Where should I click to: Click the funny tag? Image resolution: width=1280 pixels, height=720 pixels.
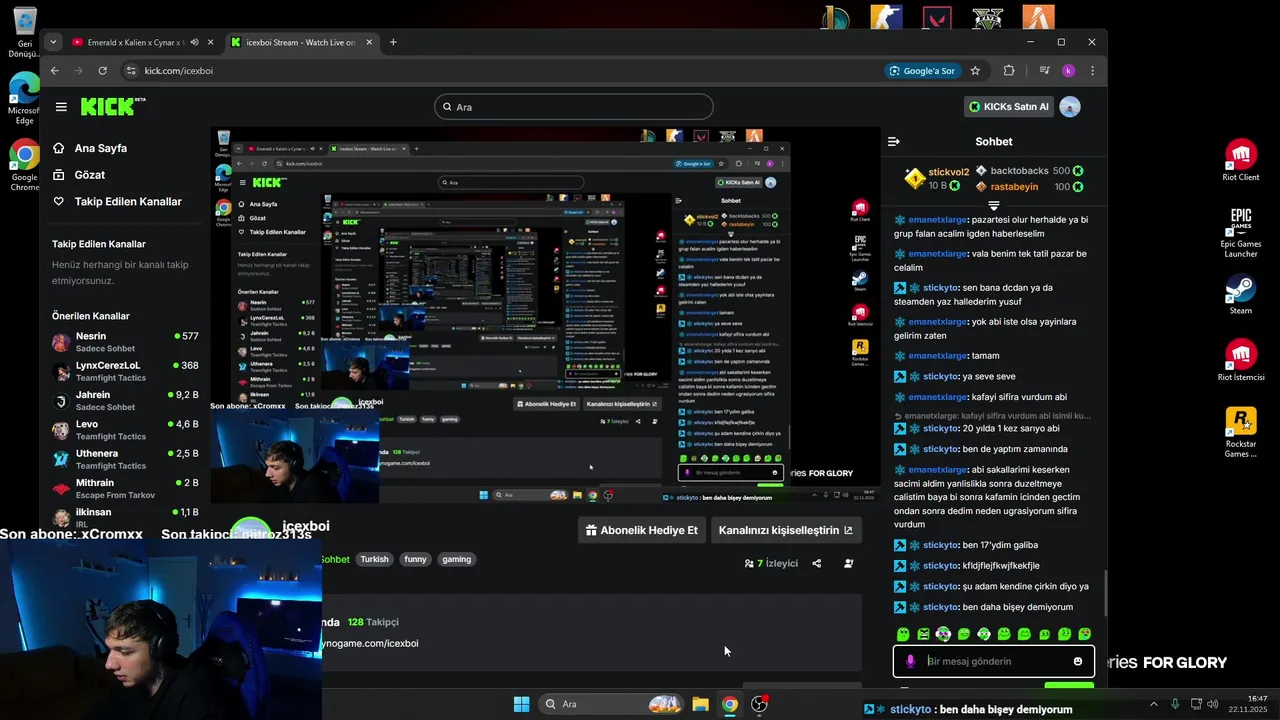415,559
